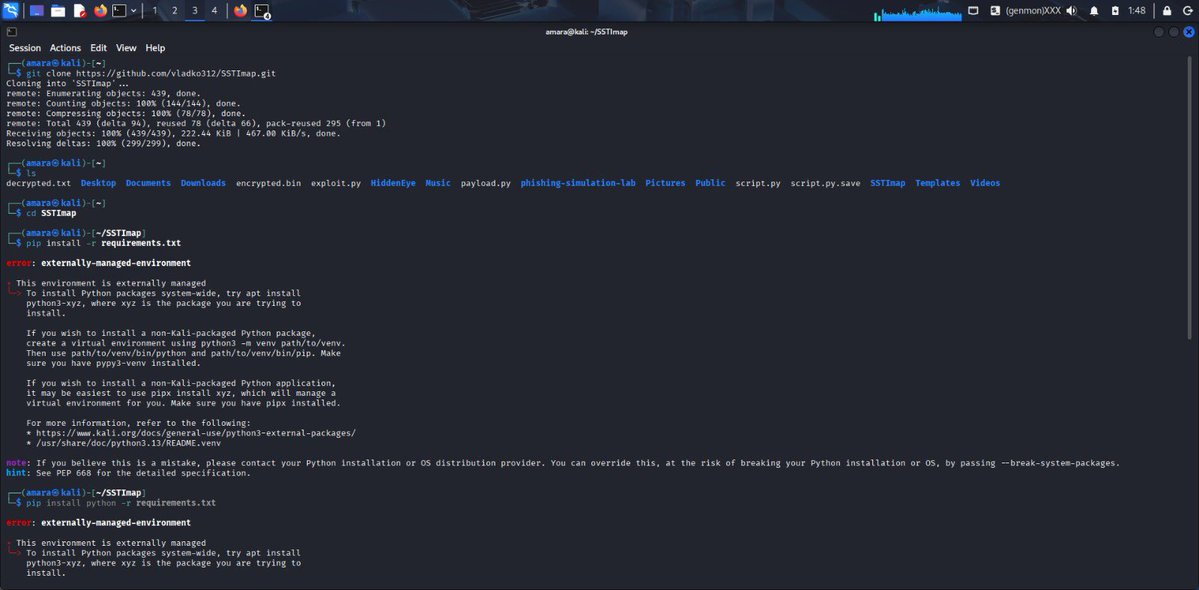The width and height of the screenshot is (1199, 590).
Task: Focus the running Firefox taskbar button
Action: click(x=240, y=11)
